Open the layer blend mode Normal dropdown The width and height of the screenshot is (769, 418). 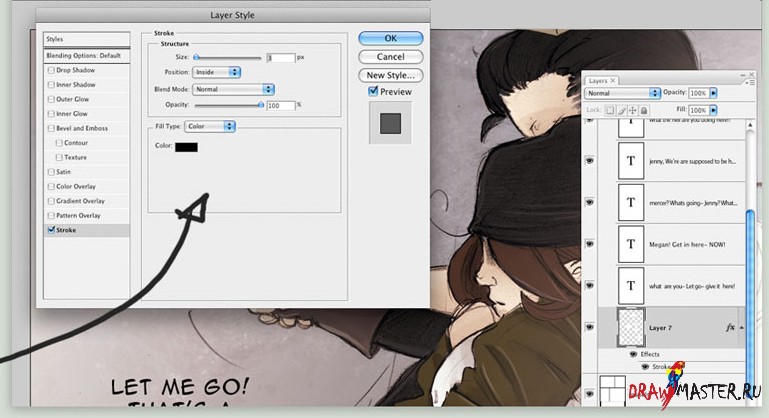(622, 93)
